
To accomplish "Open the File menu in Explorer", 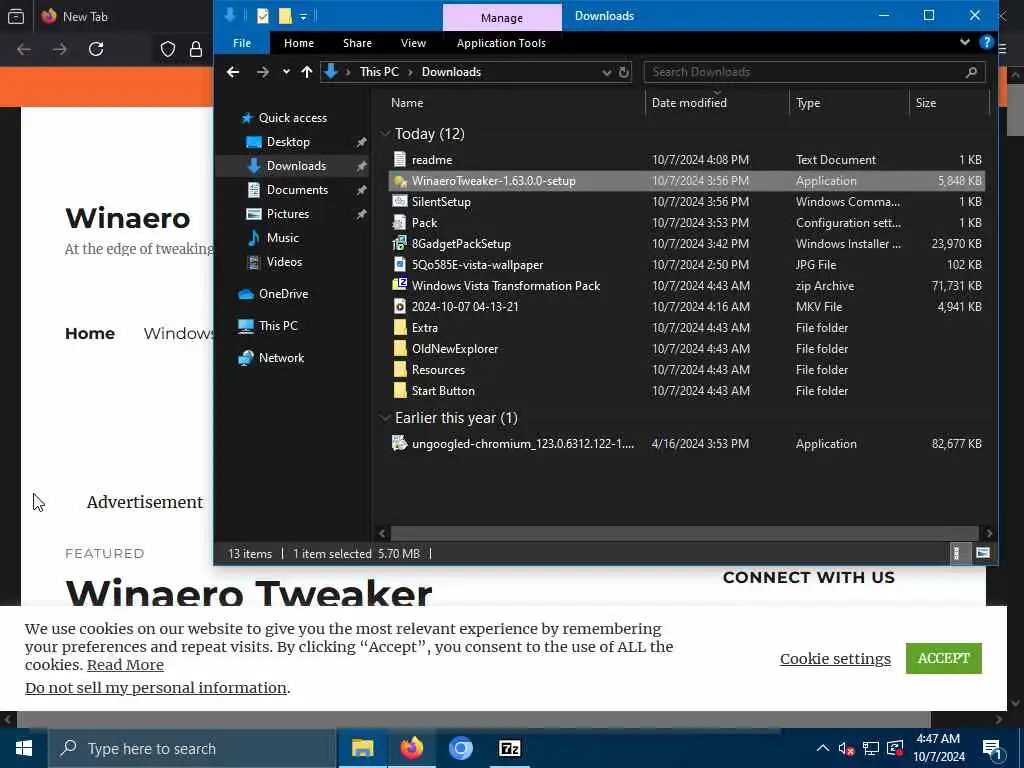I will [x=242, y=43].
